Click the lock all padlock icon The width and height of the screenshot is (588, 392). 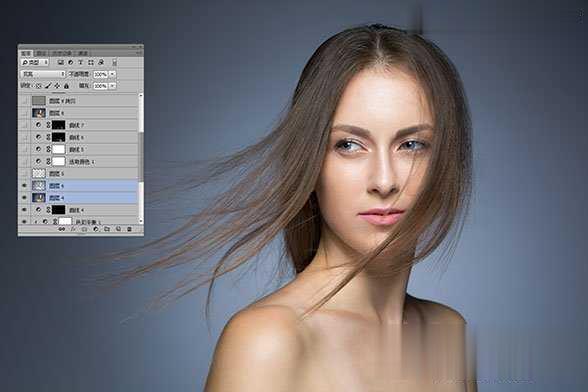click(x=66, y=86)
